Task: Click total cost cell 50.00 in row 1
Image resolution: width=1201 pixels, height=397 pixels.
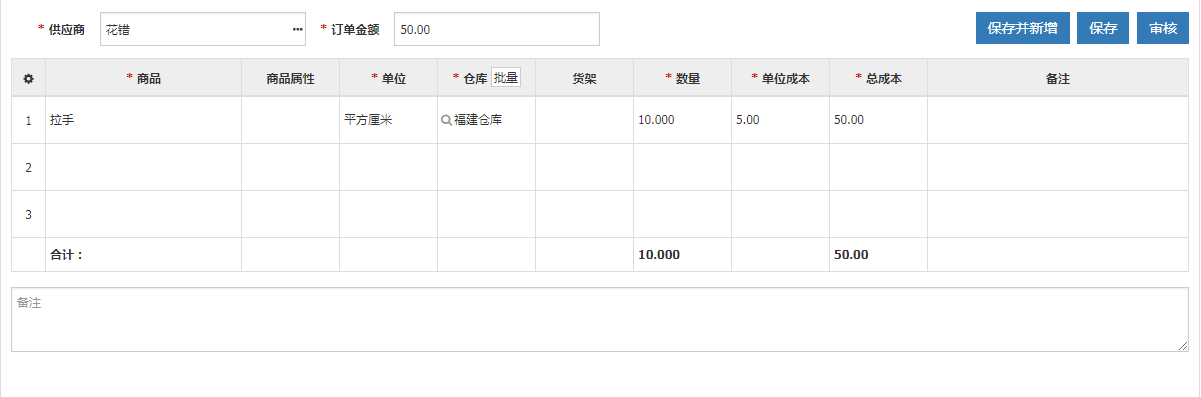Action: point(879,120)
